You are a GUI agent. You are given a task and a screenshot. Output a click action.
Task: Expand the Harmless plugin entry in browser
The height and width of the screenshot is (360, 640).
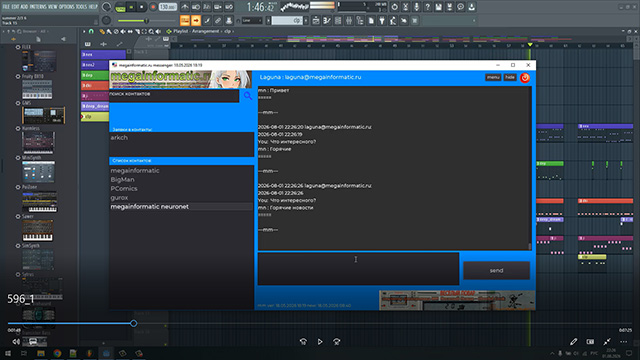pos(18,128)
